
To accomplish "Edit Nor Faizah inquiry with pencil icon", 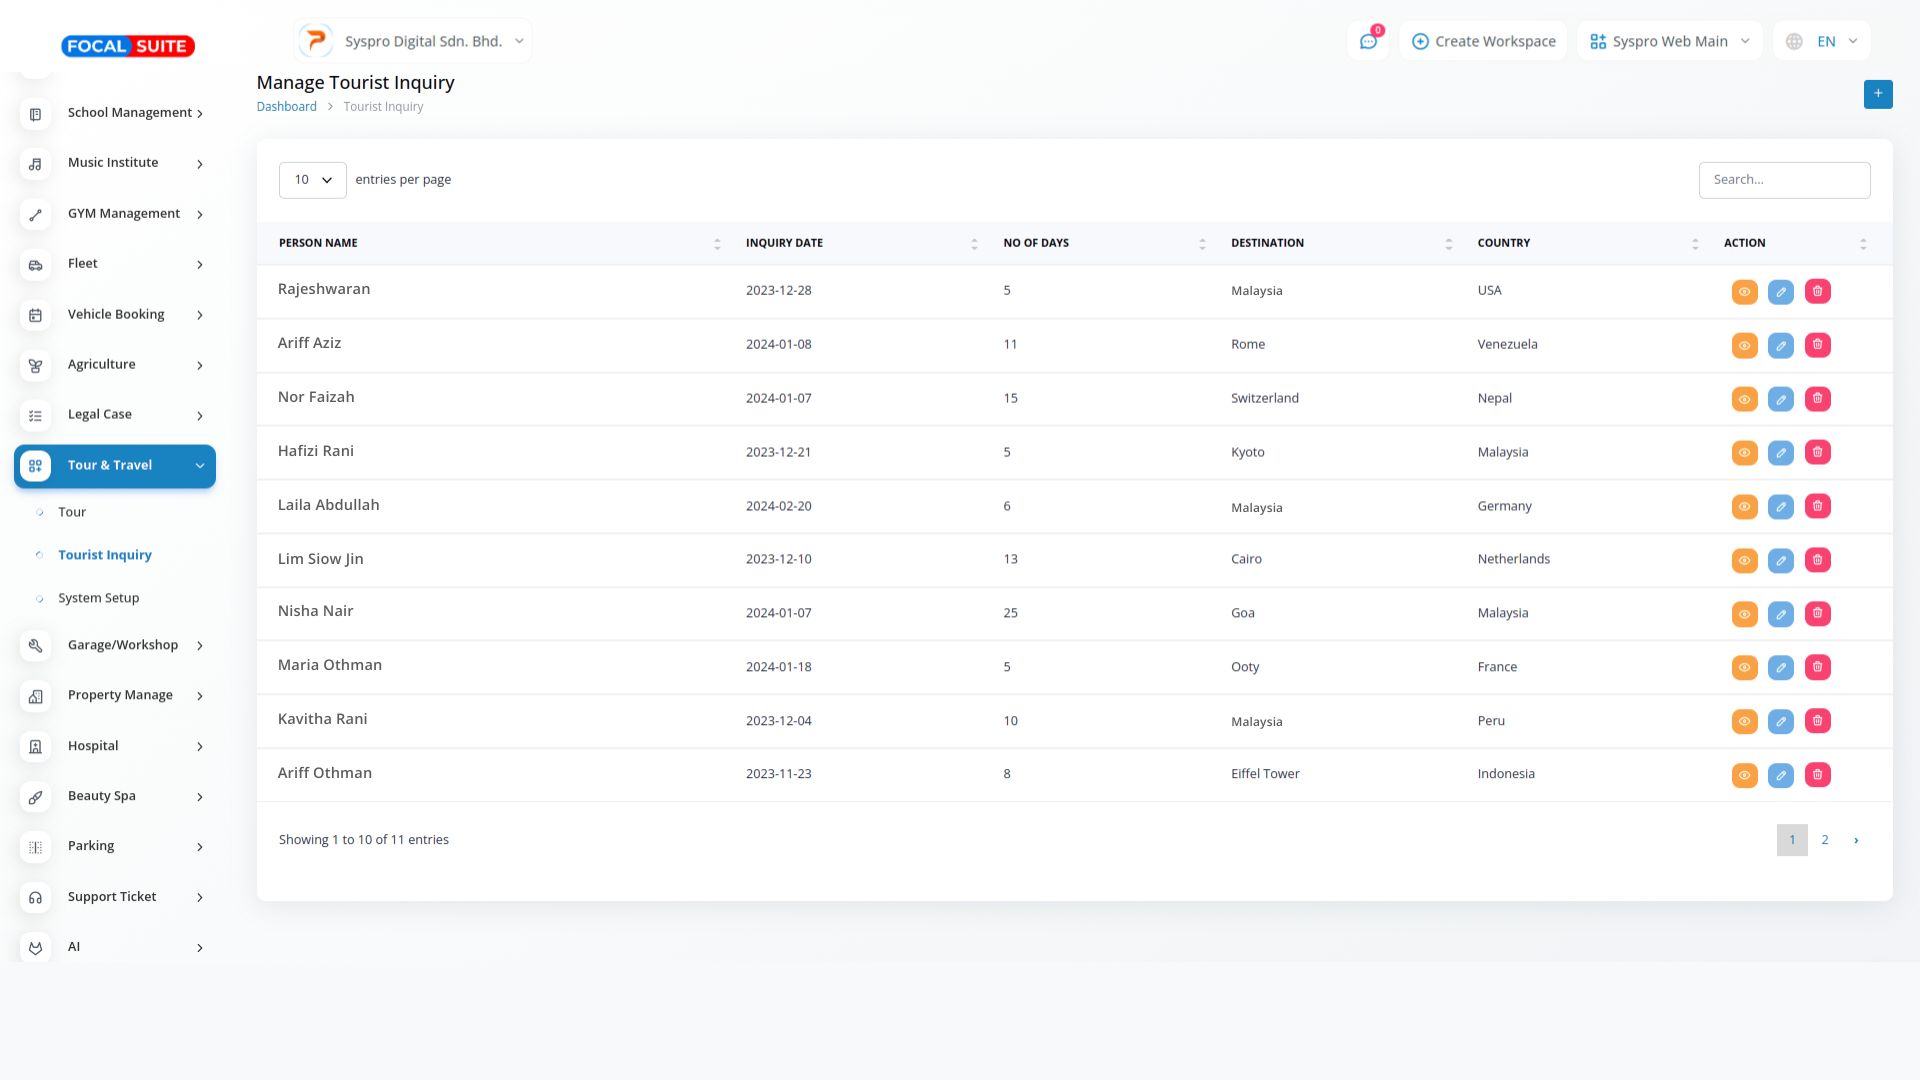I will point(1780,399).
